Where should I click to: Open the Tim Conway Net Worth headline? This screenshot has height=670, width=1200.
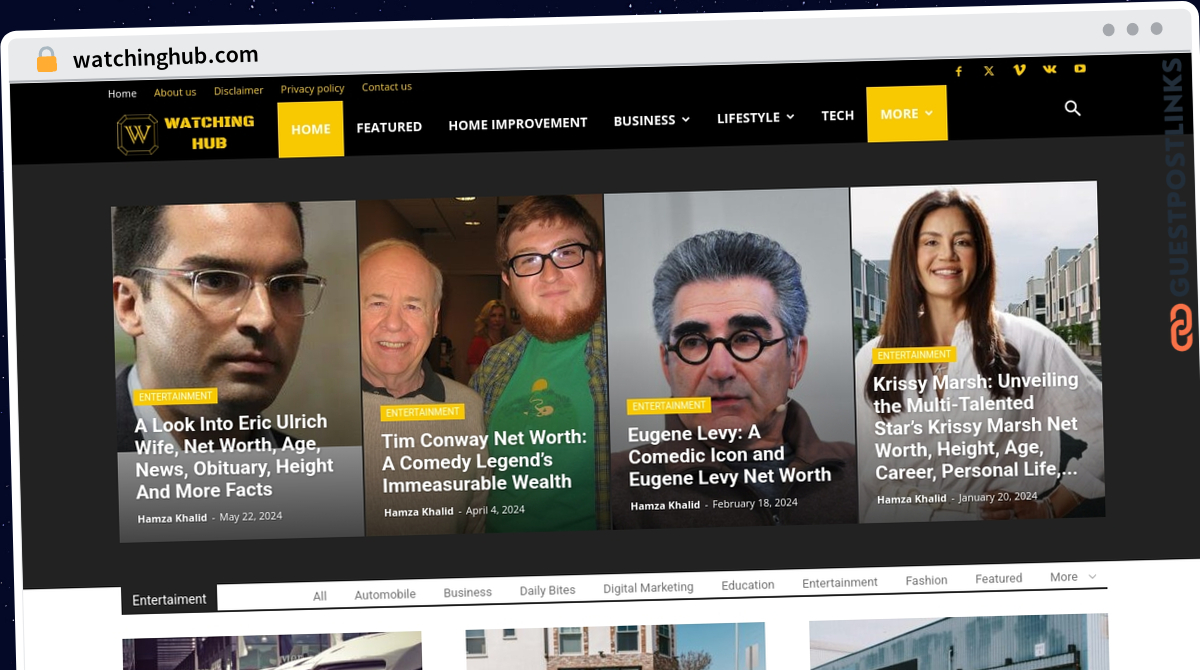coord(485,461)
